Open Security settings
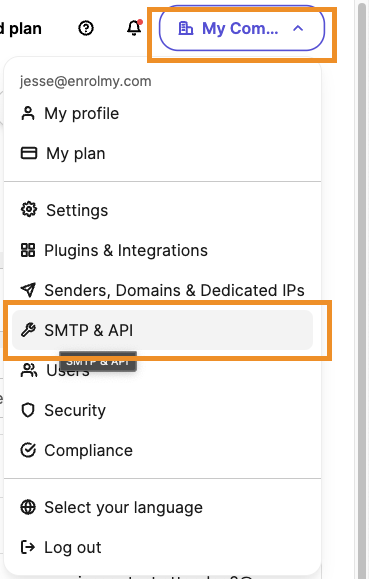This screenshot has width=369, height=579. (163, 410)
